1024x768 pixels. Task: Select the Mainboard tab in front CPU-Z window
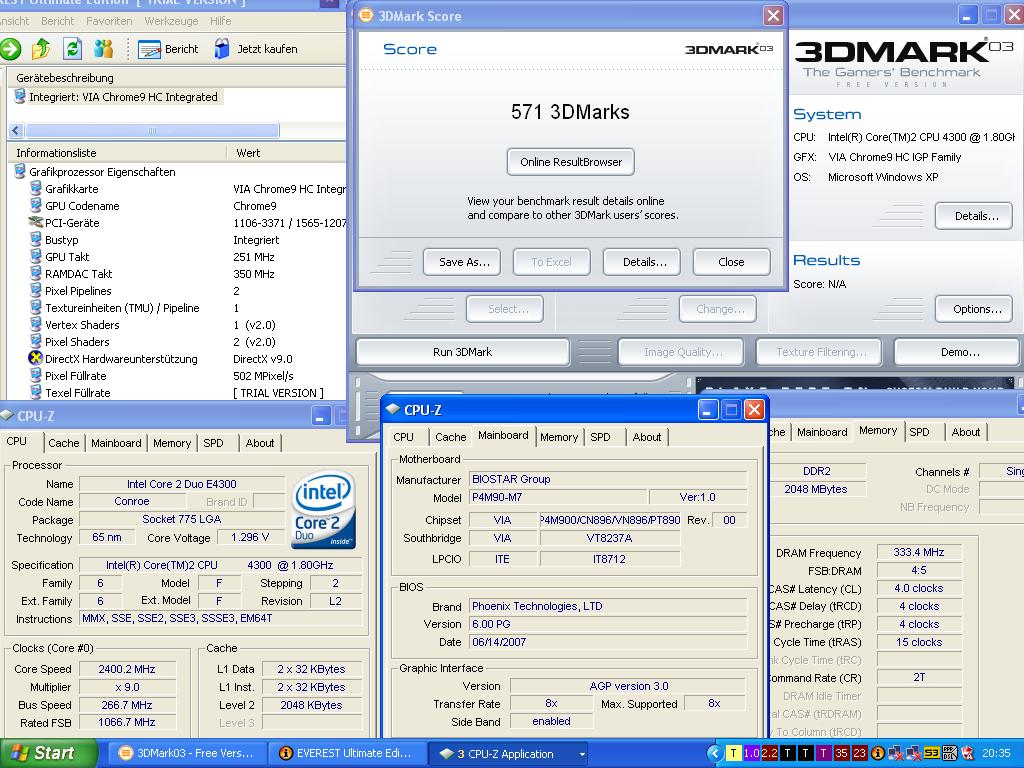(503, 436)
